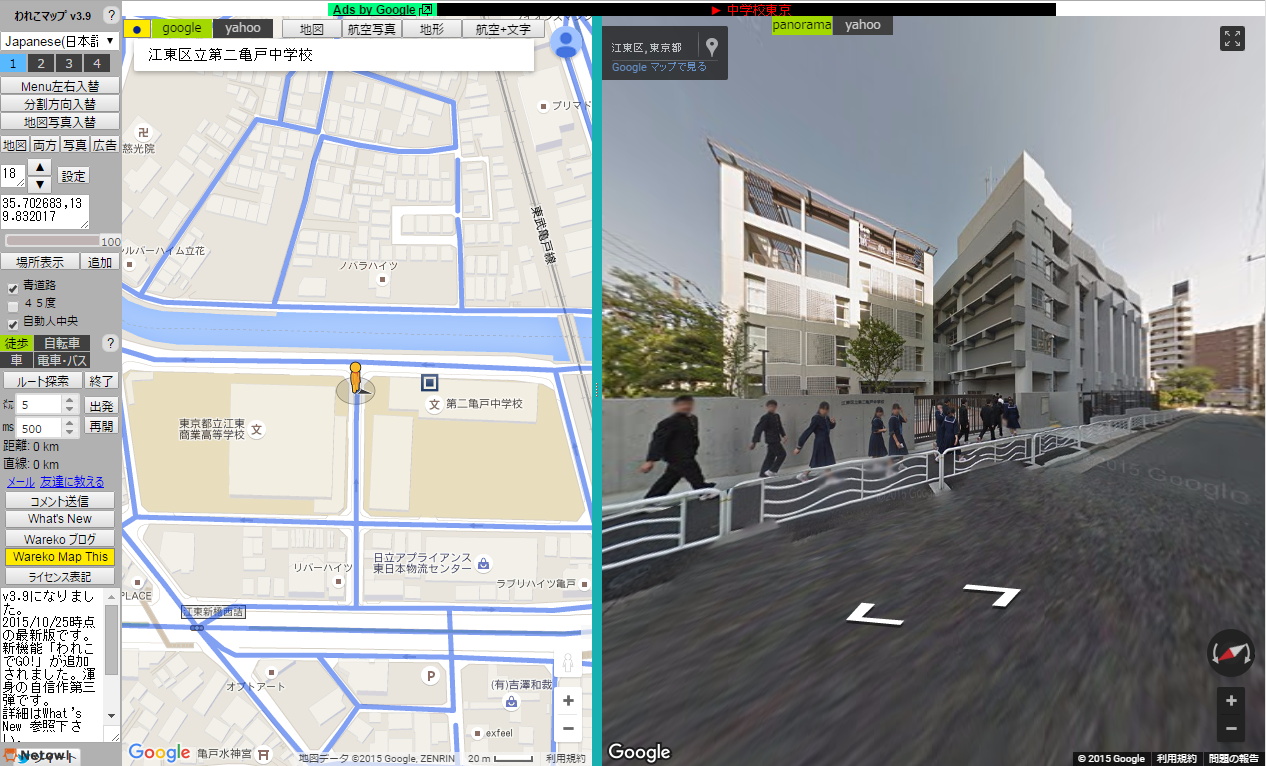Click the 設定 button

coord(73,175)
